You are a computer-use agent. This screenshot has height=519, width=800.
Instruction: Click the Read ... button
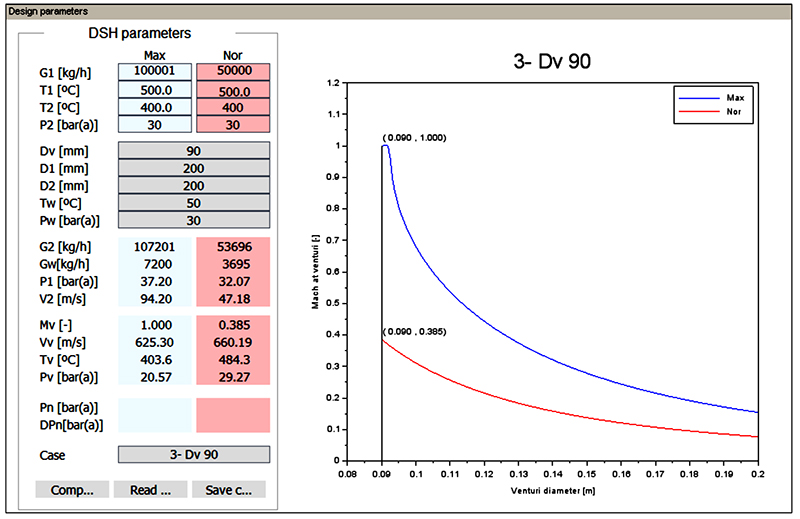point(151,489)
